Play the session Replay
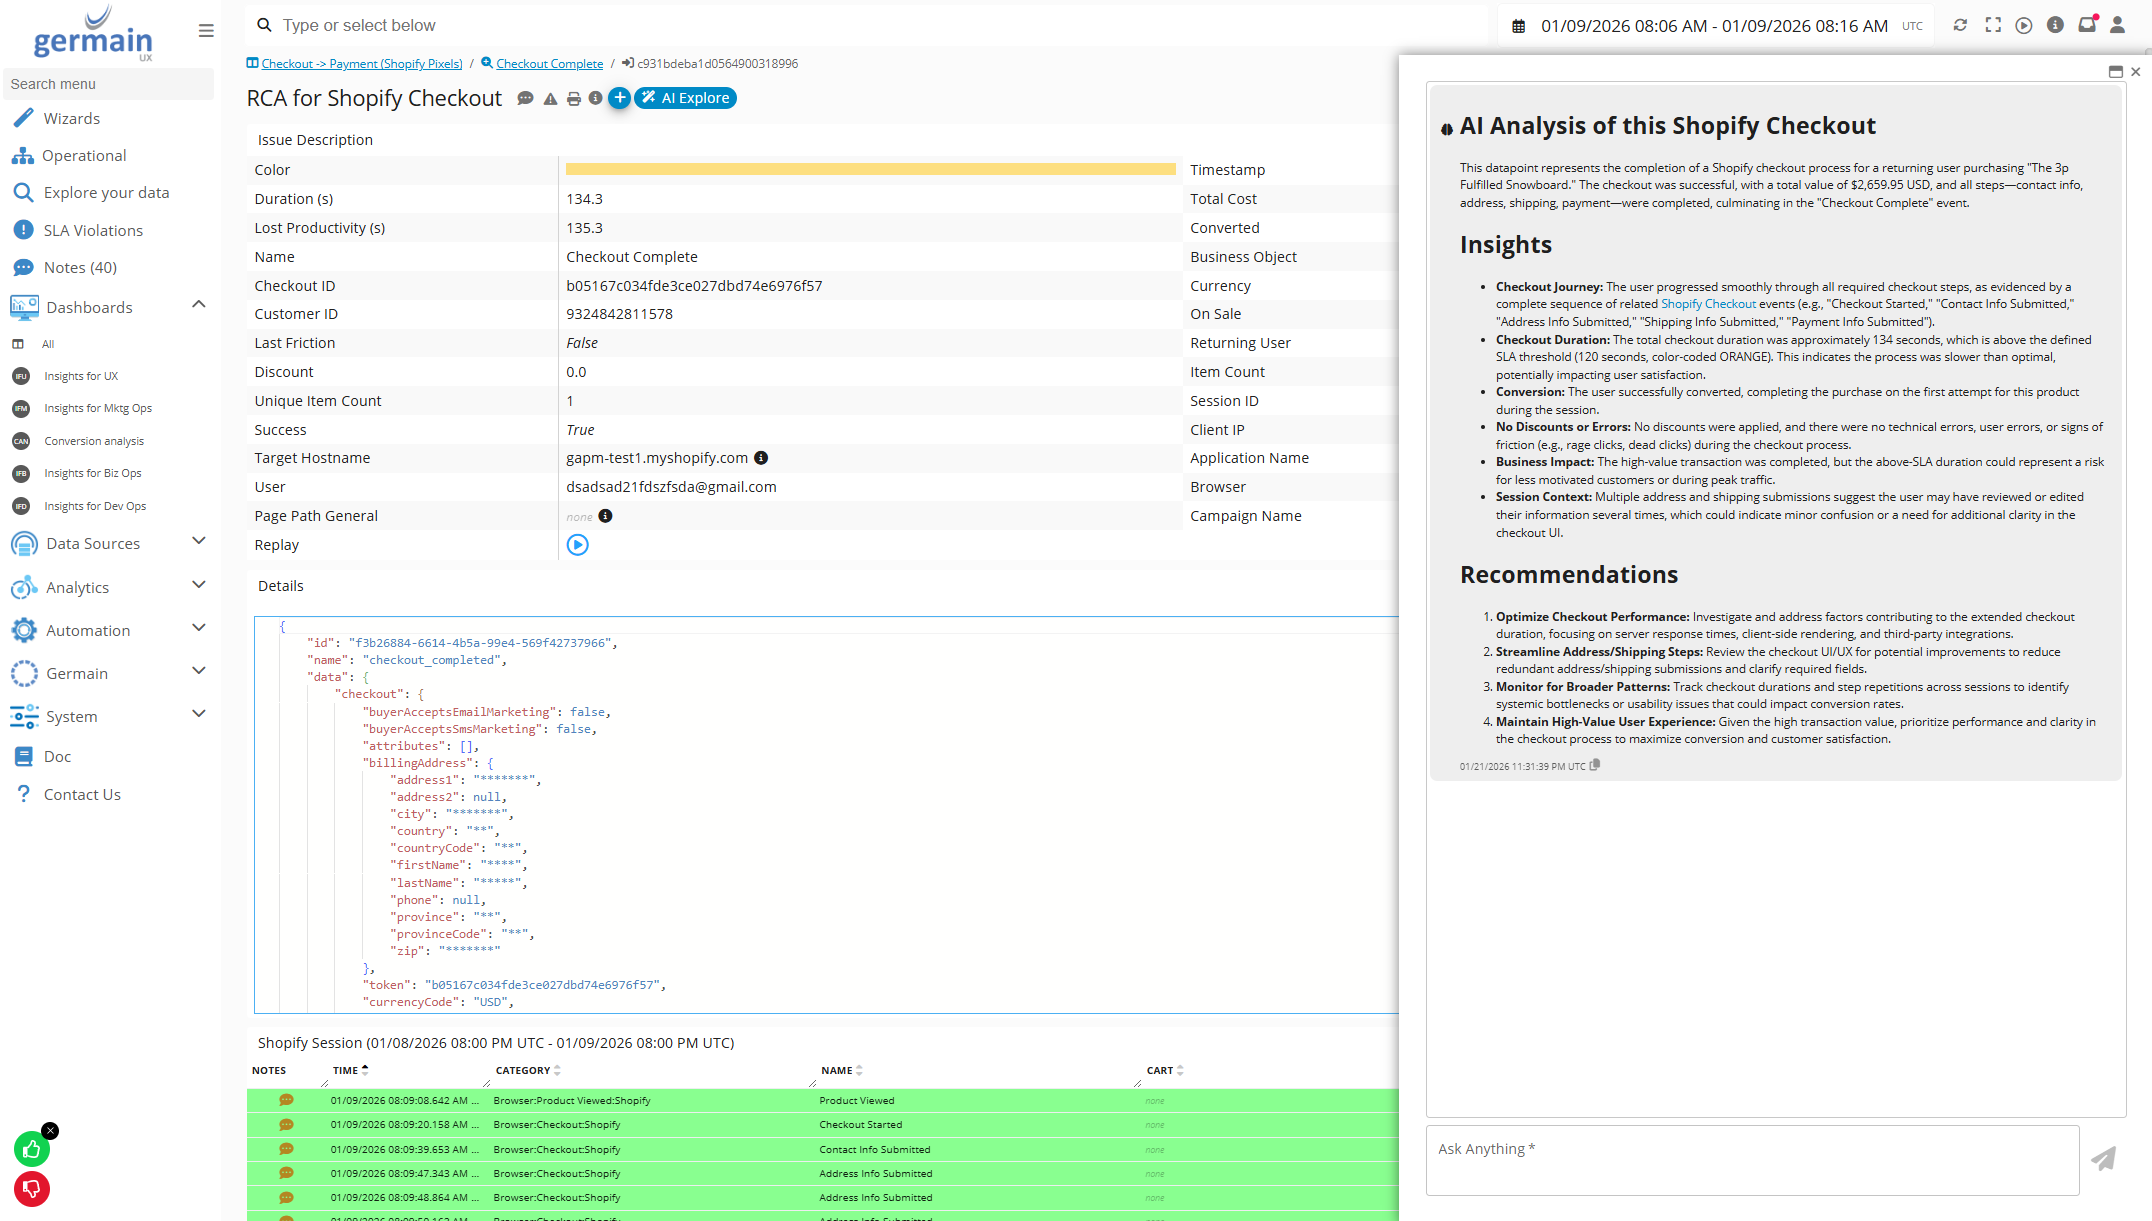The image size is (2152, 1221). pyautogui.click(x=577, y=545)
